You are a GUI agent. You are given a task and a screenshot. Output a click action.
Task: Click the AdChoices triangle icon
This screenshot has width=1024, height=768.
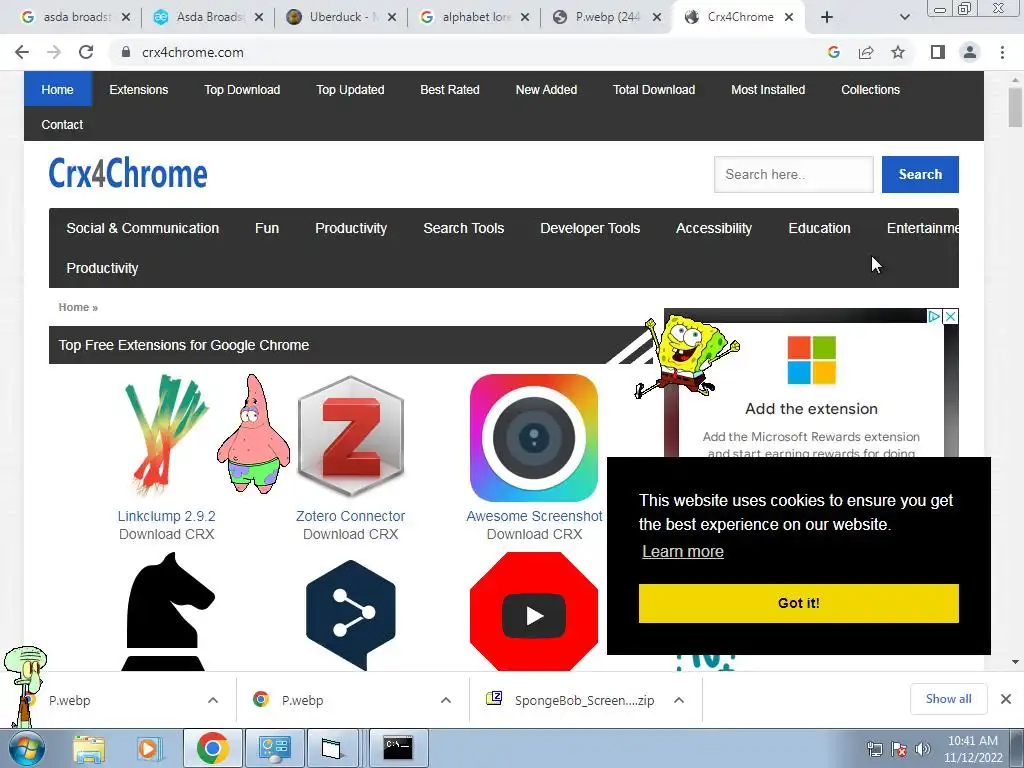point(935,316)
